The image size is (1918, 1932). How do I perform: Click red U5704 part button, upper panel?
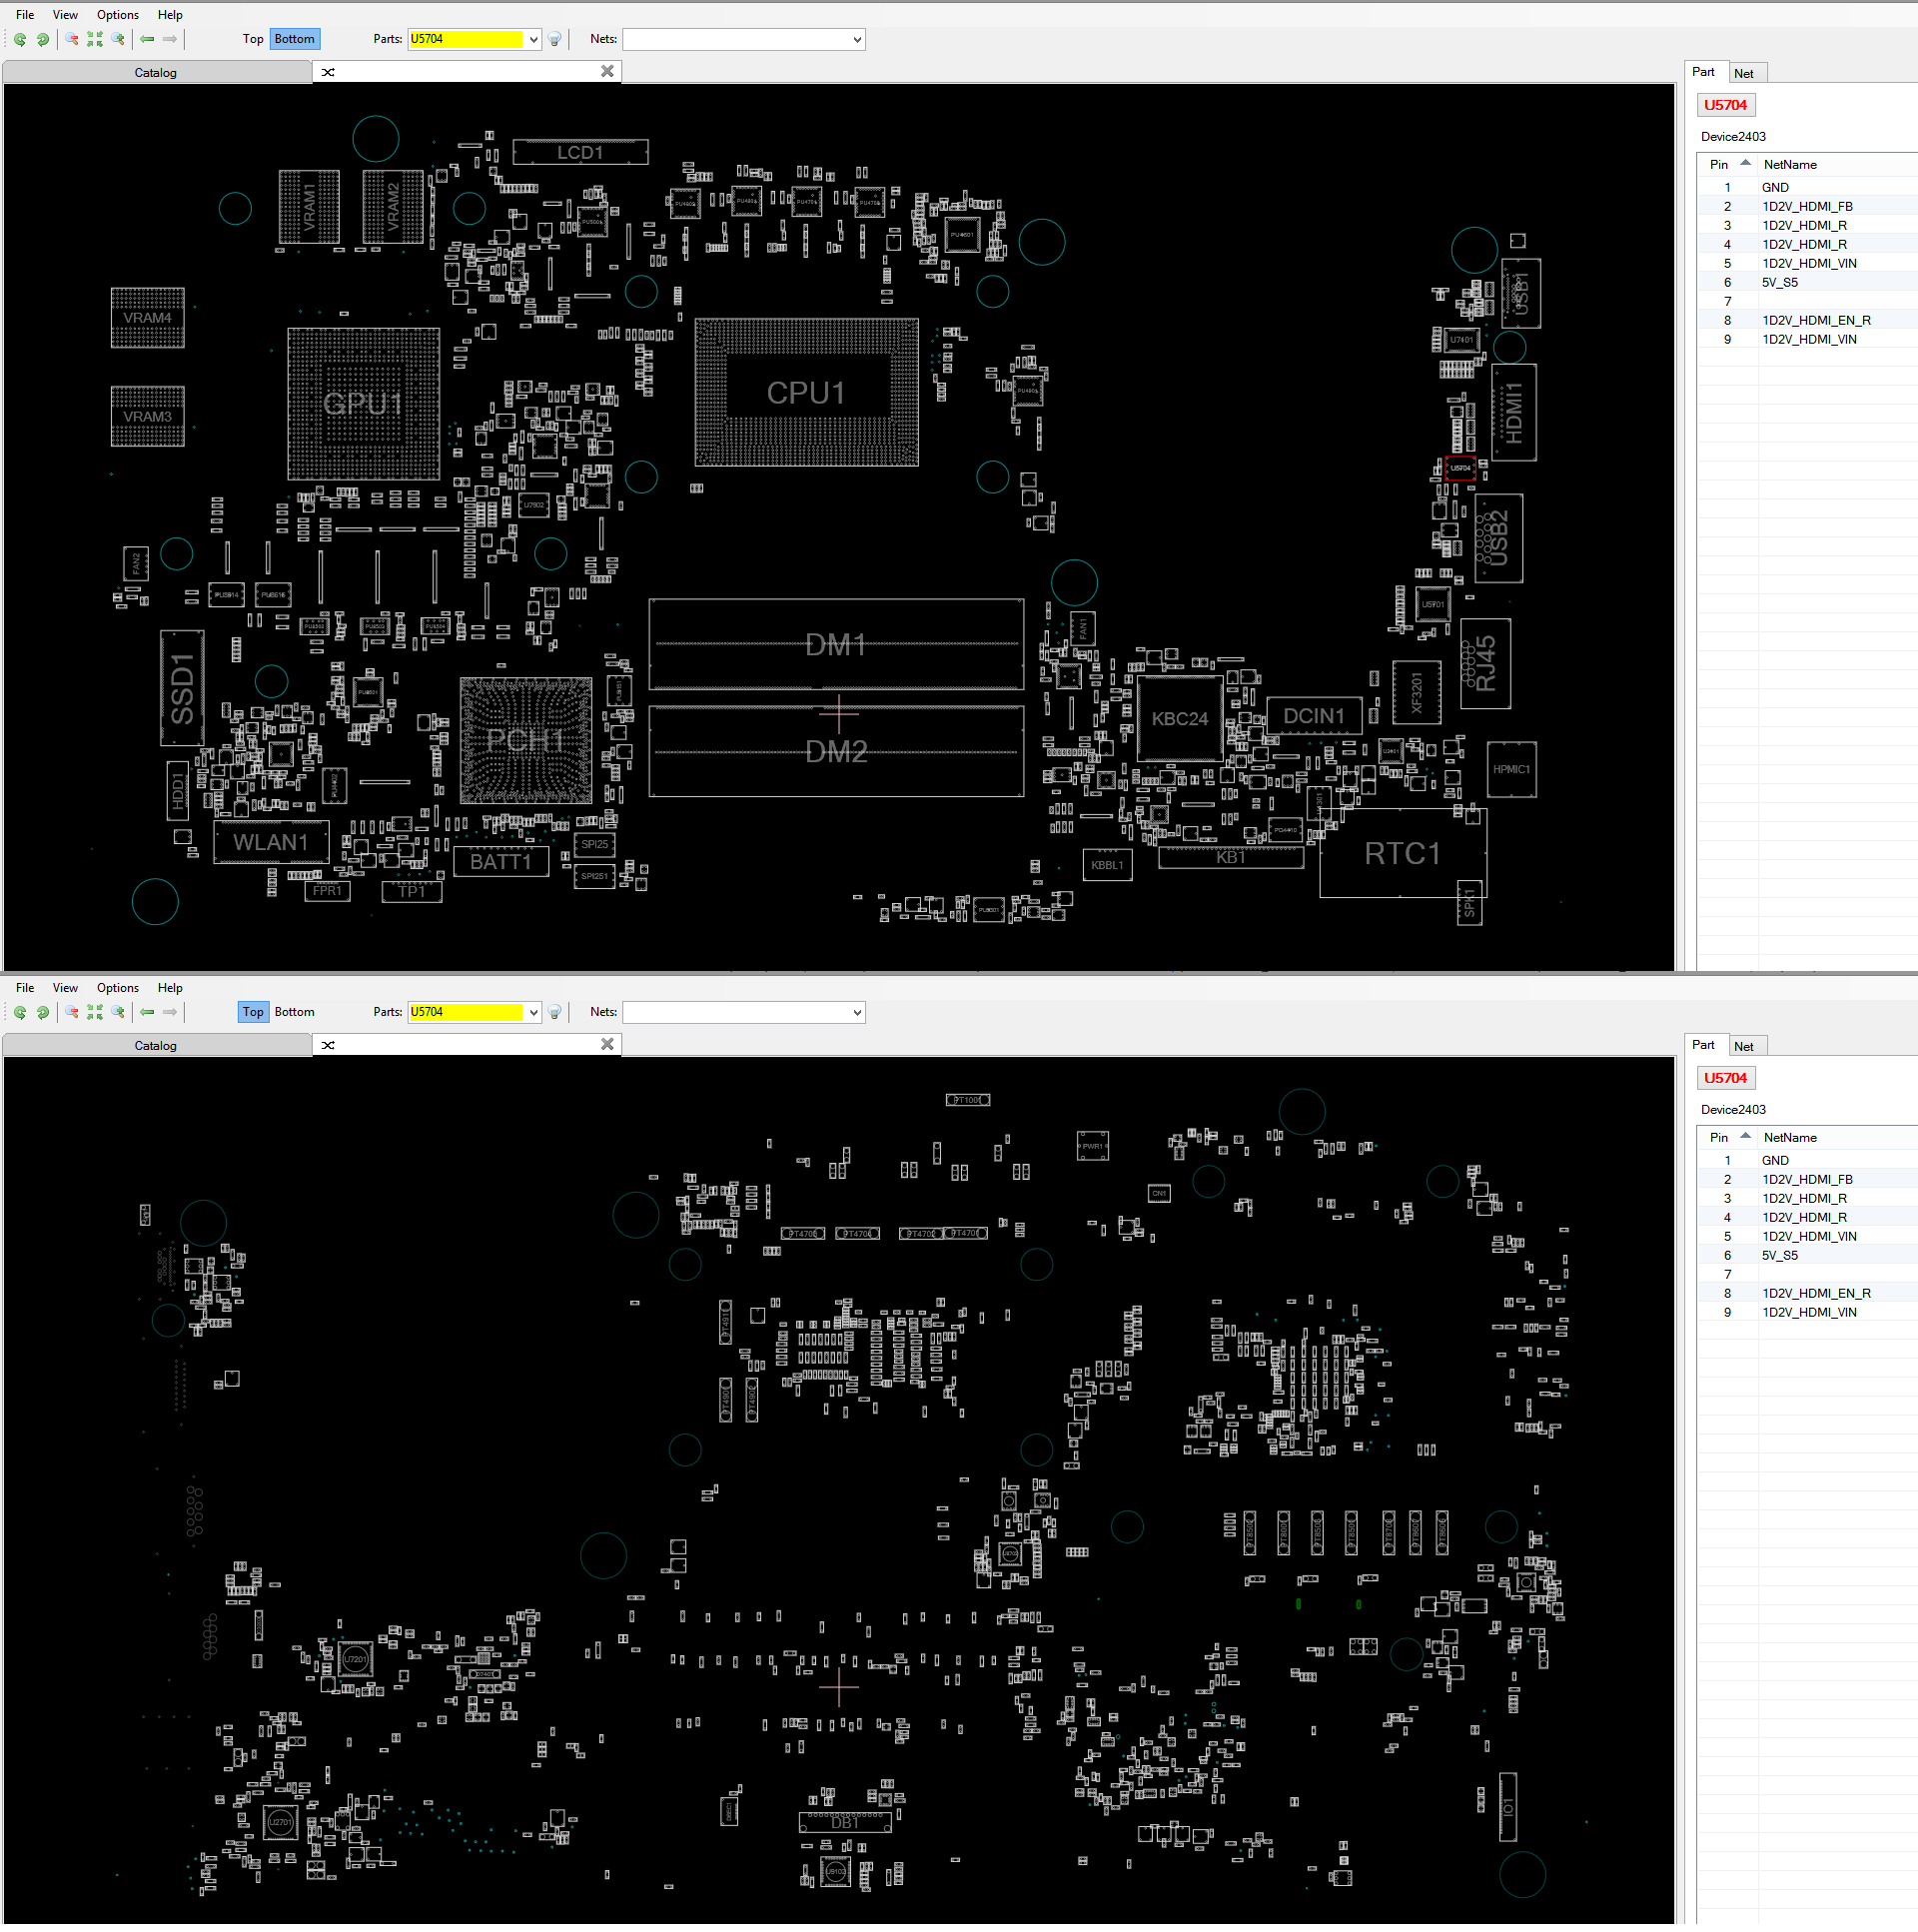1725,105
